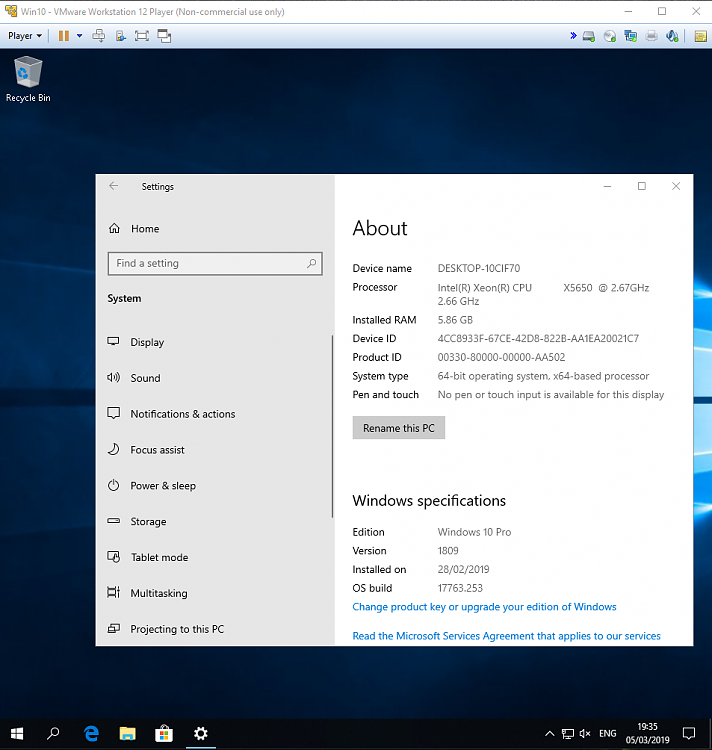Launch Microsoft Edge from taskbar

tap(91, 733)
